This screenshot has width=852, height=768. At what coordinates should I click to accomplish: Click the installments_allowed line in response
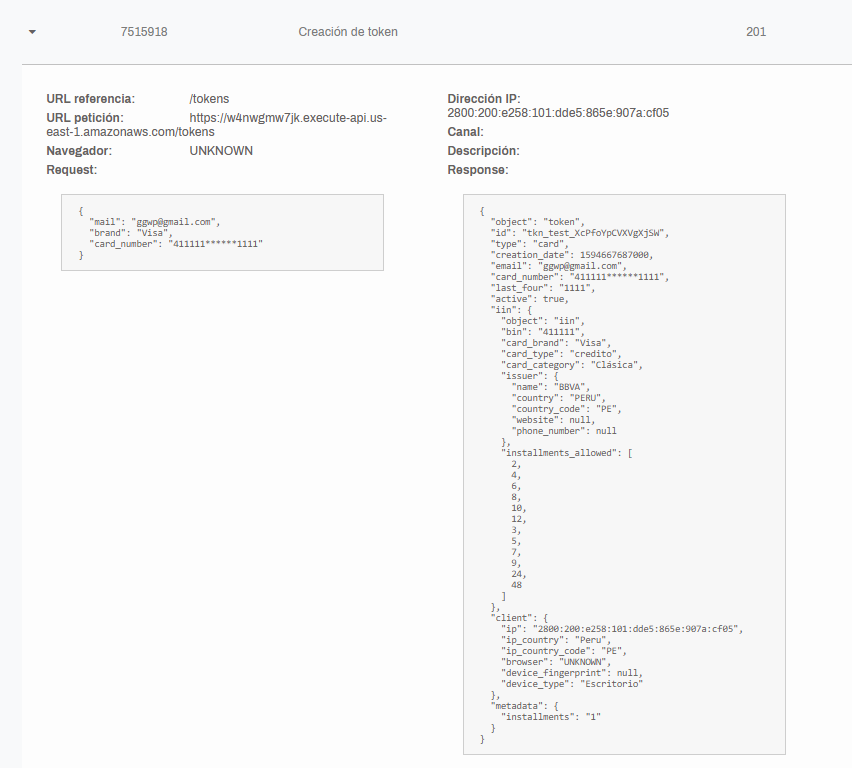[x=567, y=453]
